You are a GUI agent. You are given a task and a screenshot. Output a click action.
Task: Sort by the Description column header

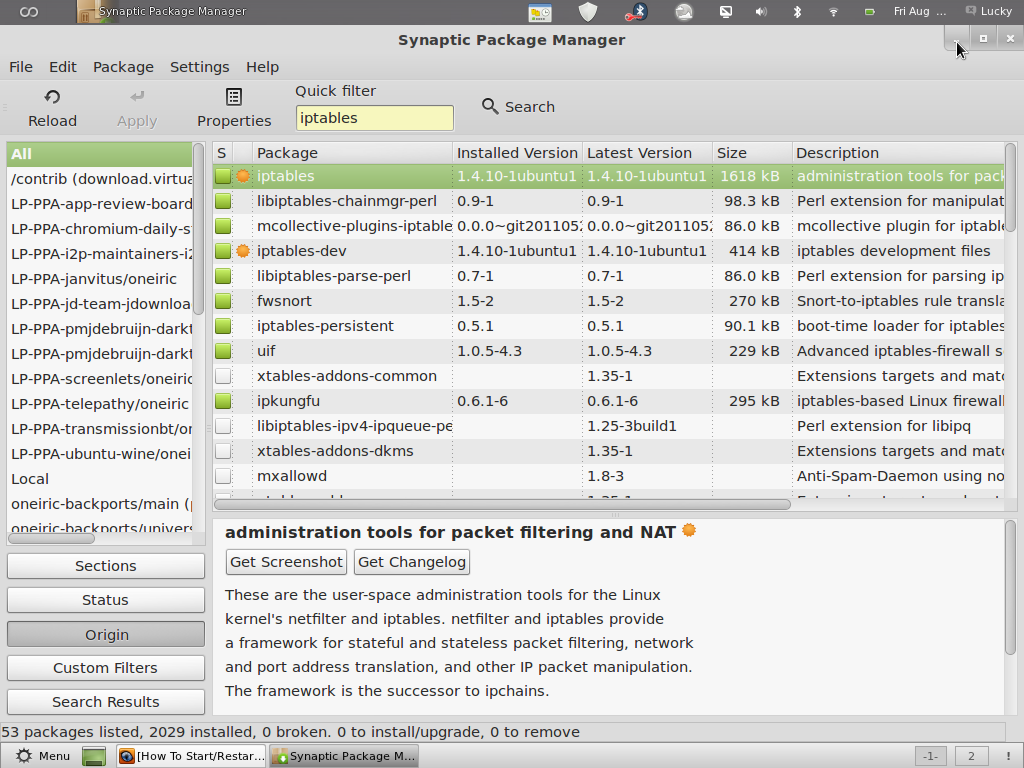[898, 153]
